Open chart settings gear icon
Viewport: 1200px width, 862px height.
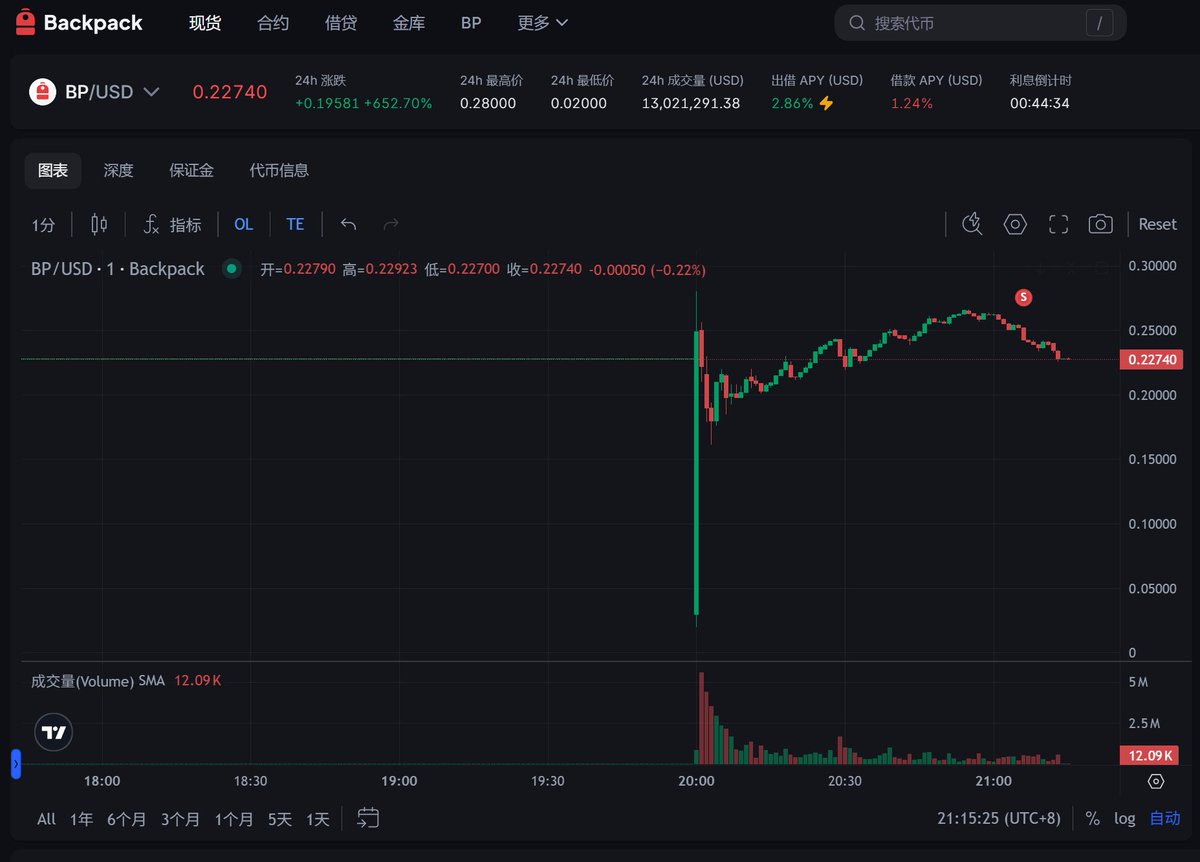1015,224
